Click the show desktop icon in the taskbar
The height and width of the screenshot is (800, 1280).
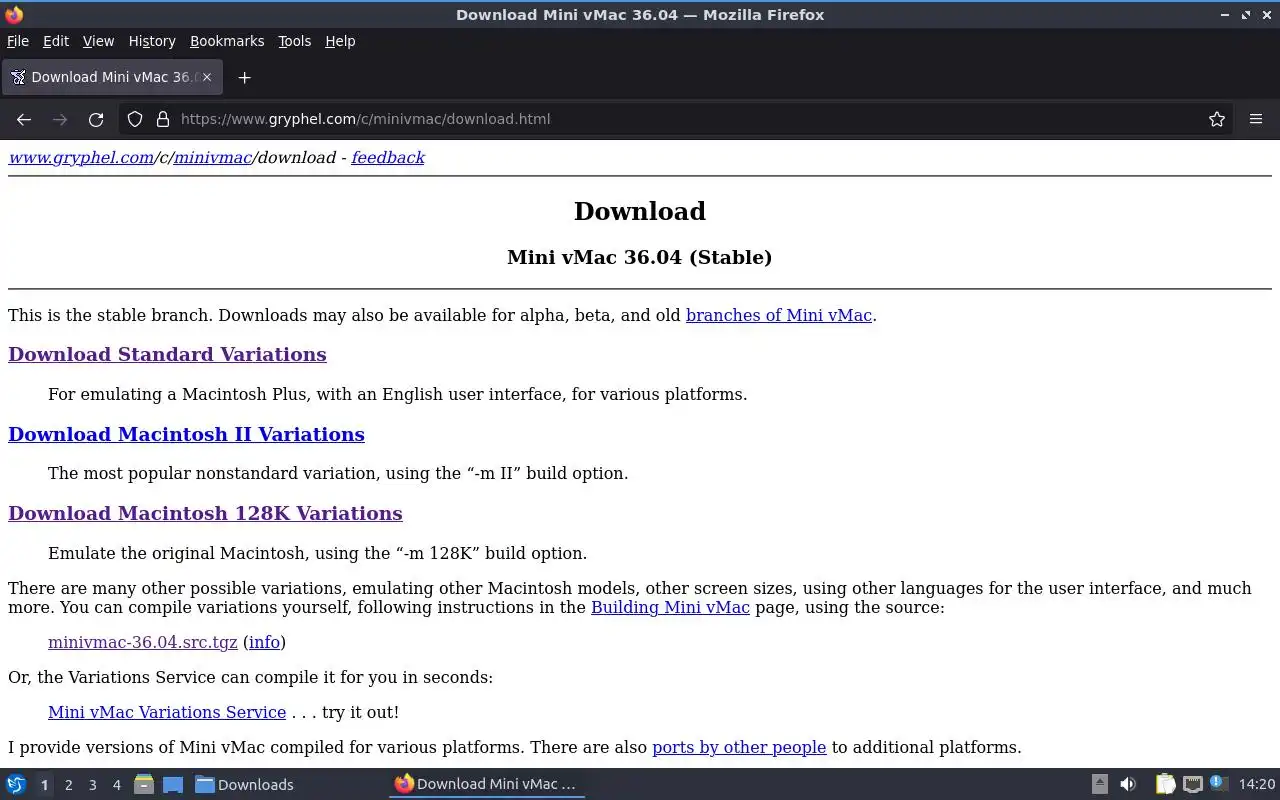(x=173, y=784)
